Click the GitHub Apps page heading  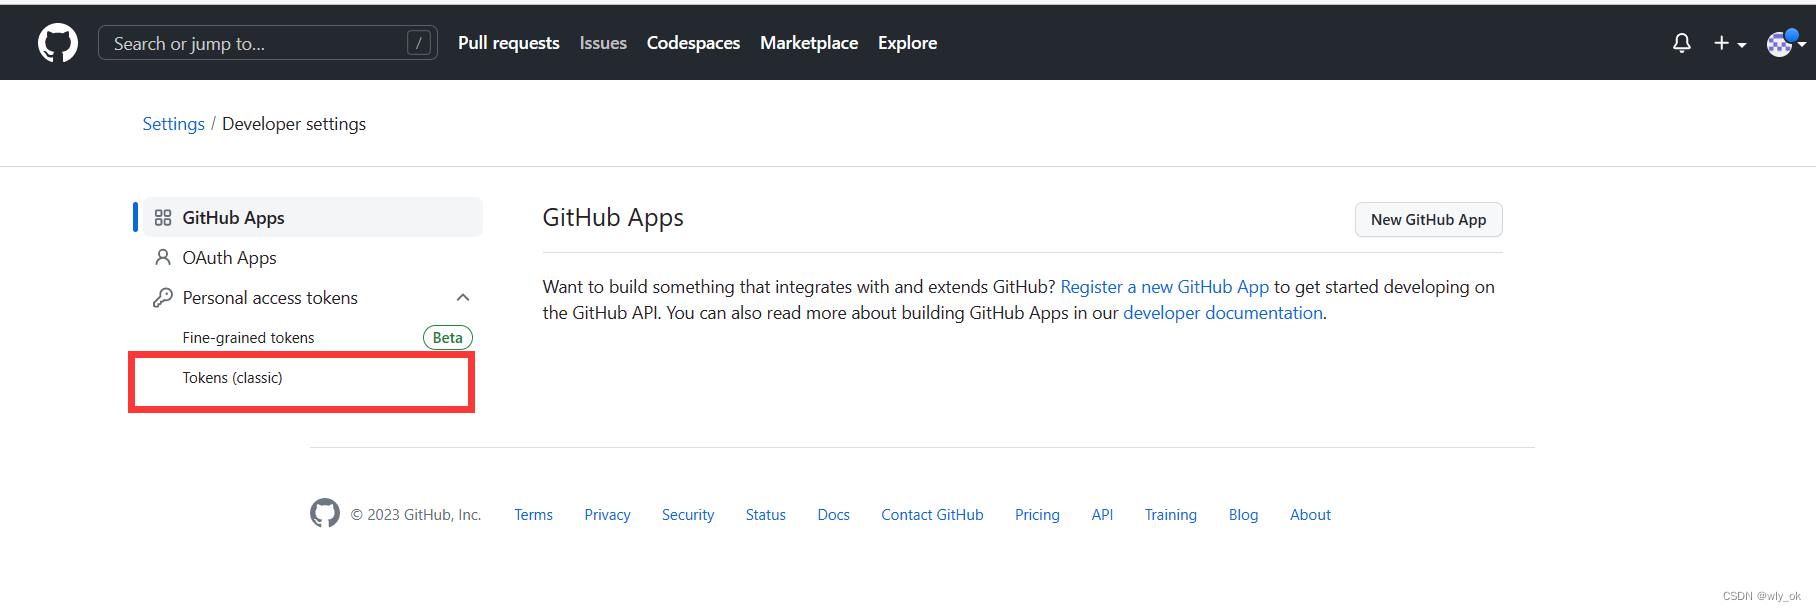click(x=613, y=218)
